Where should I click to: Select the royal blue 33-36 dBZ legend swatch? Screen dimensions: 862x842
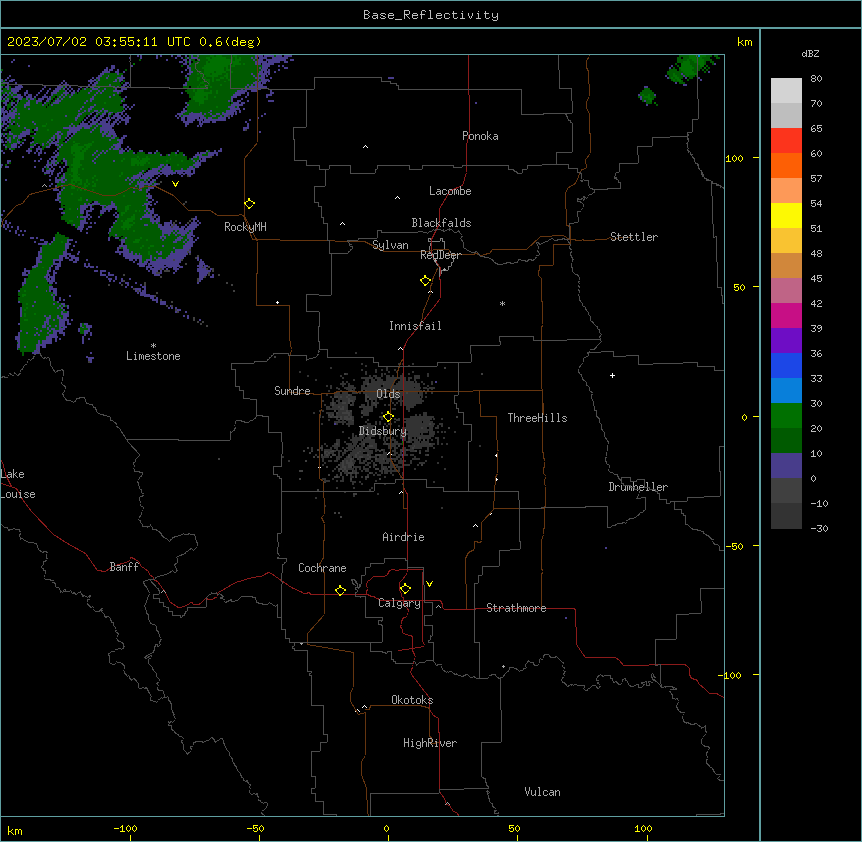(x=786, y=365)
